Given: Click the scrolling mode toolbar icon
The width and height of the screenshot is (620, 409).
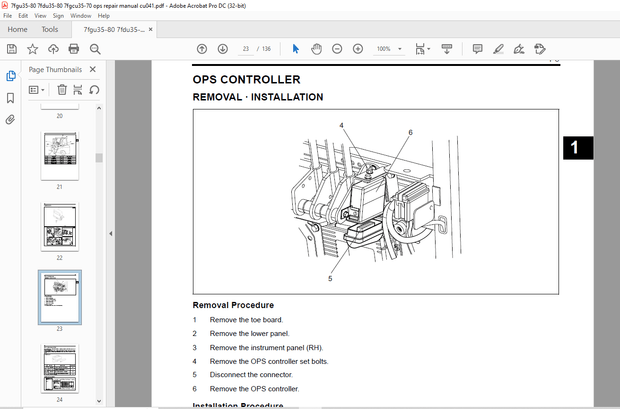Looking at the screenshot, I should pos(447,49).
